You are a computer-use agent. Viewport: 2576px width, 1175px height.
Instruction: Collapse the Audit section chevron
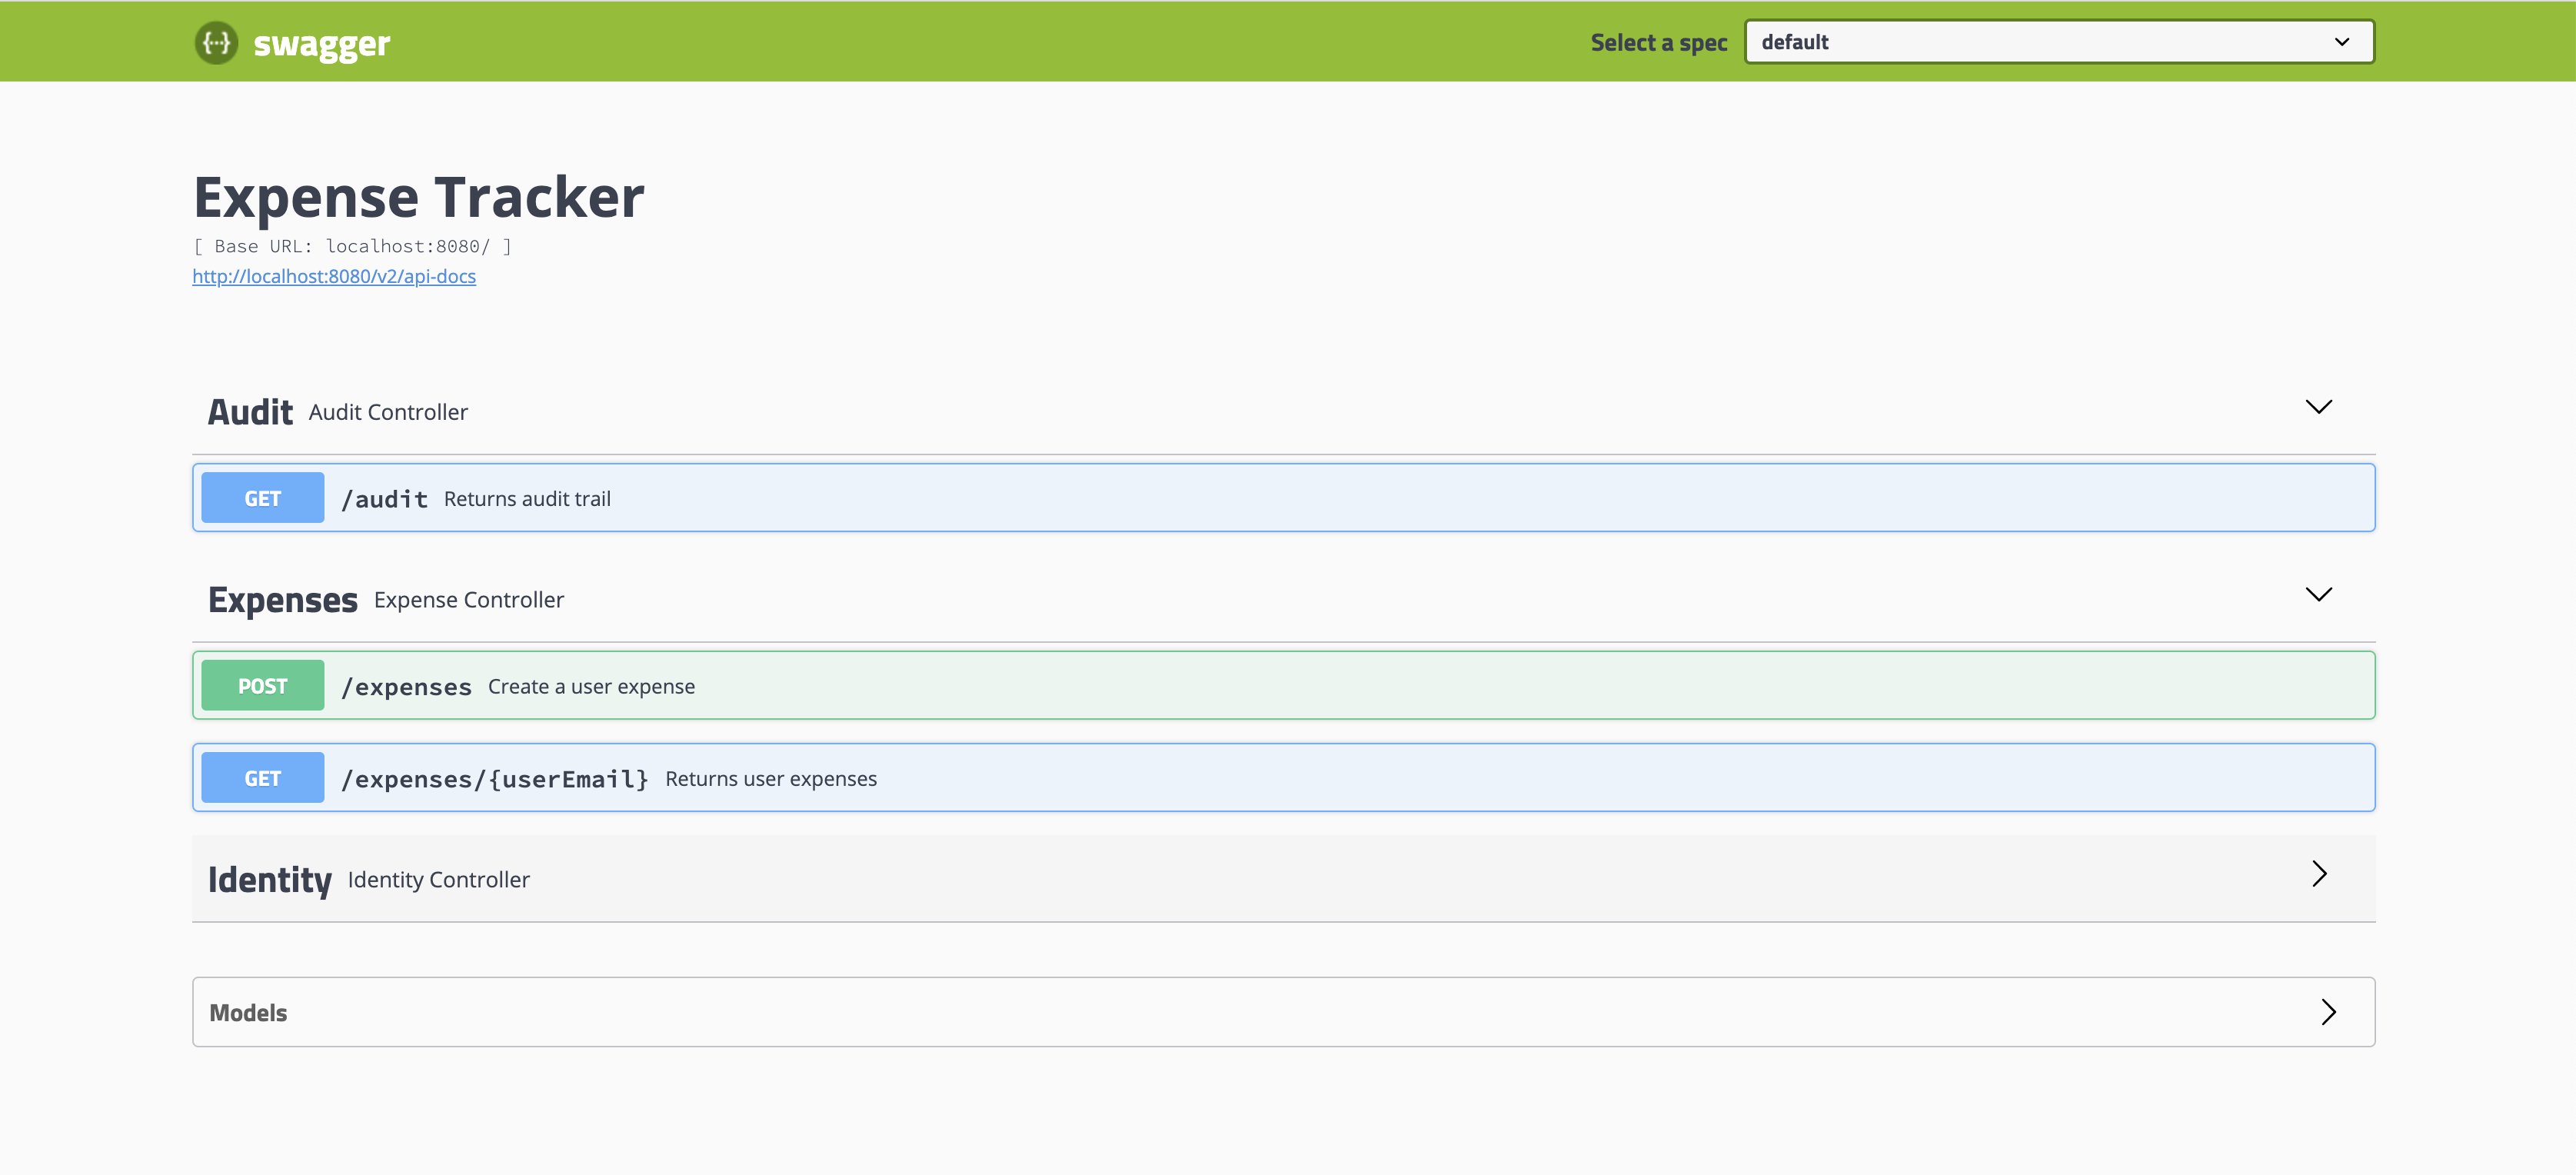pos(2318,406)
